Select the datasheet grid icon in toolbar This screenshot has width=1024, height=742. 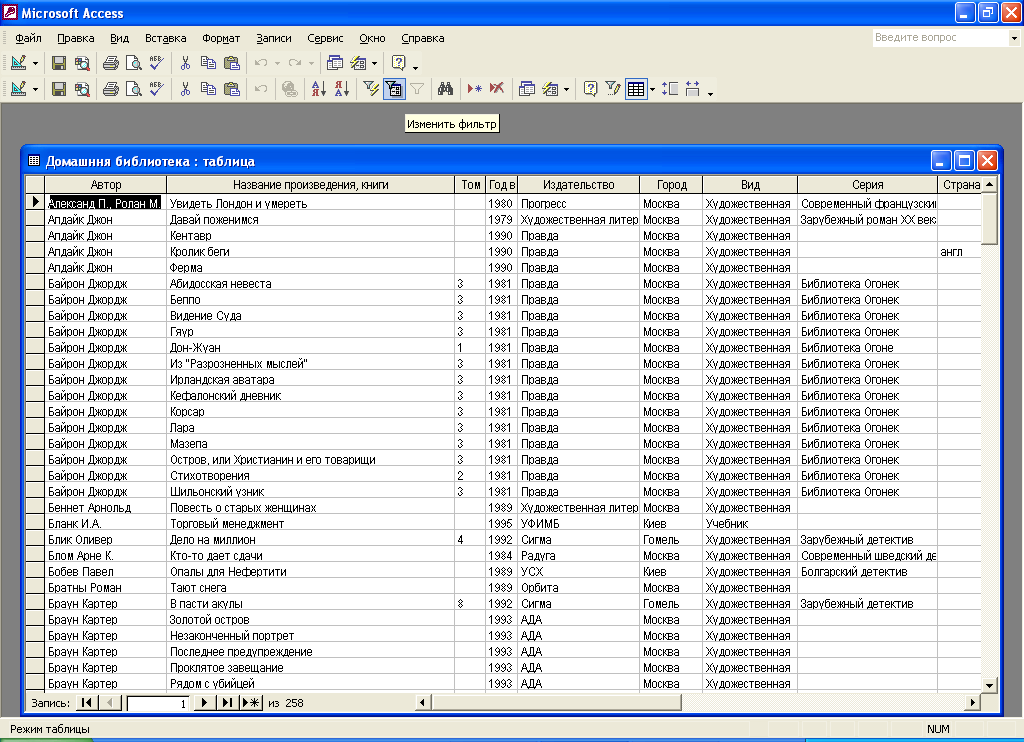(636, 89)
